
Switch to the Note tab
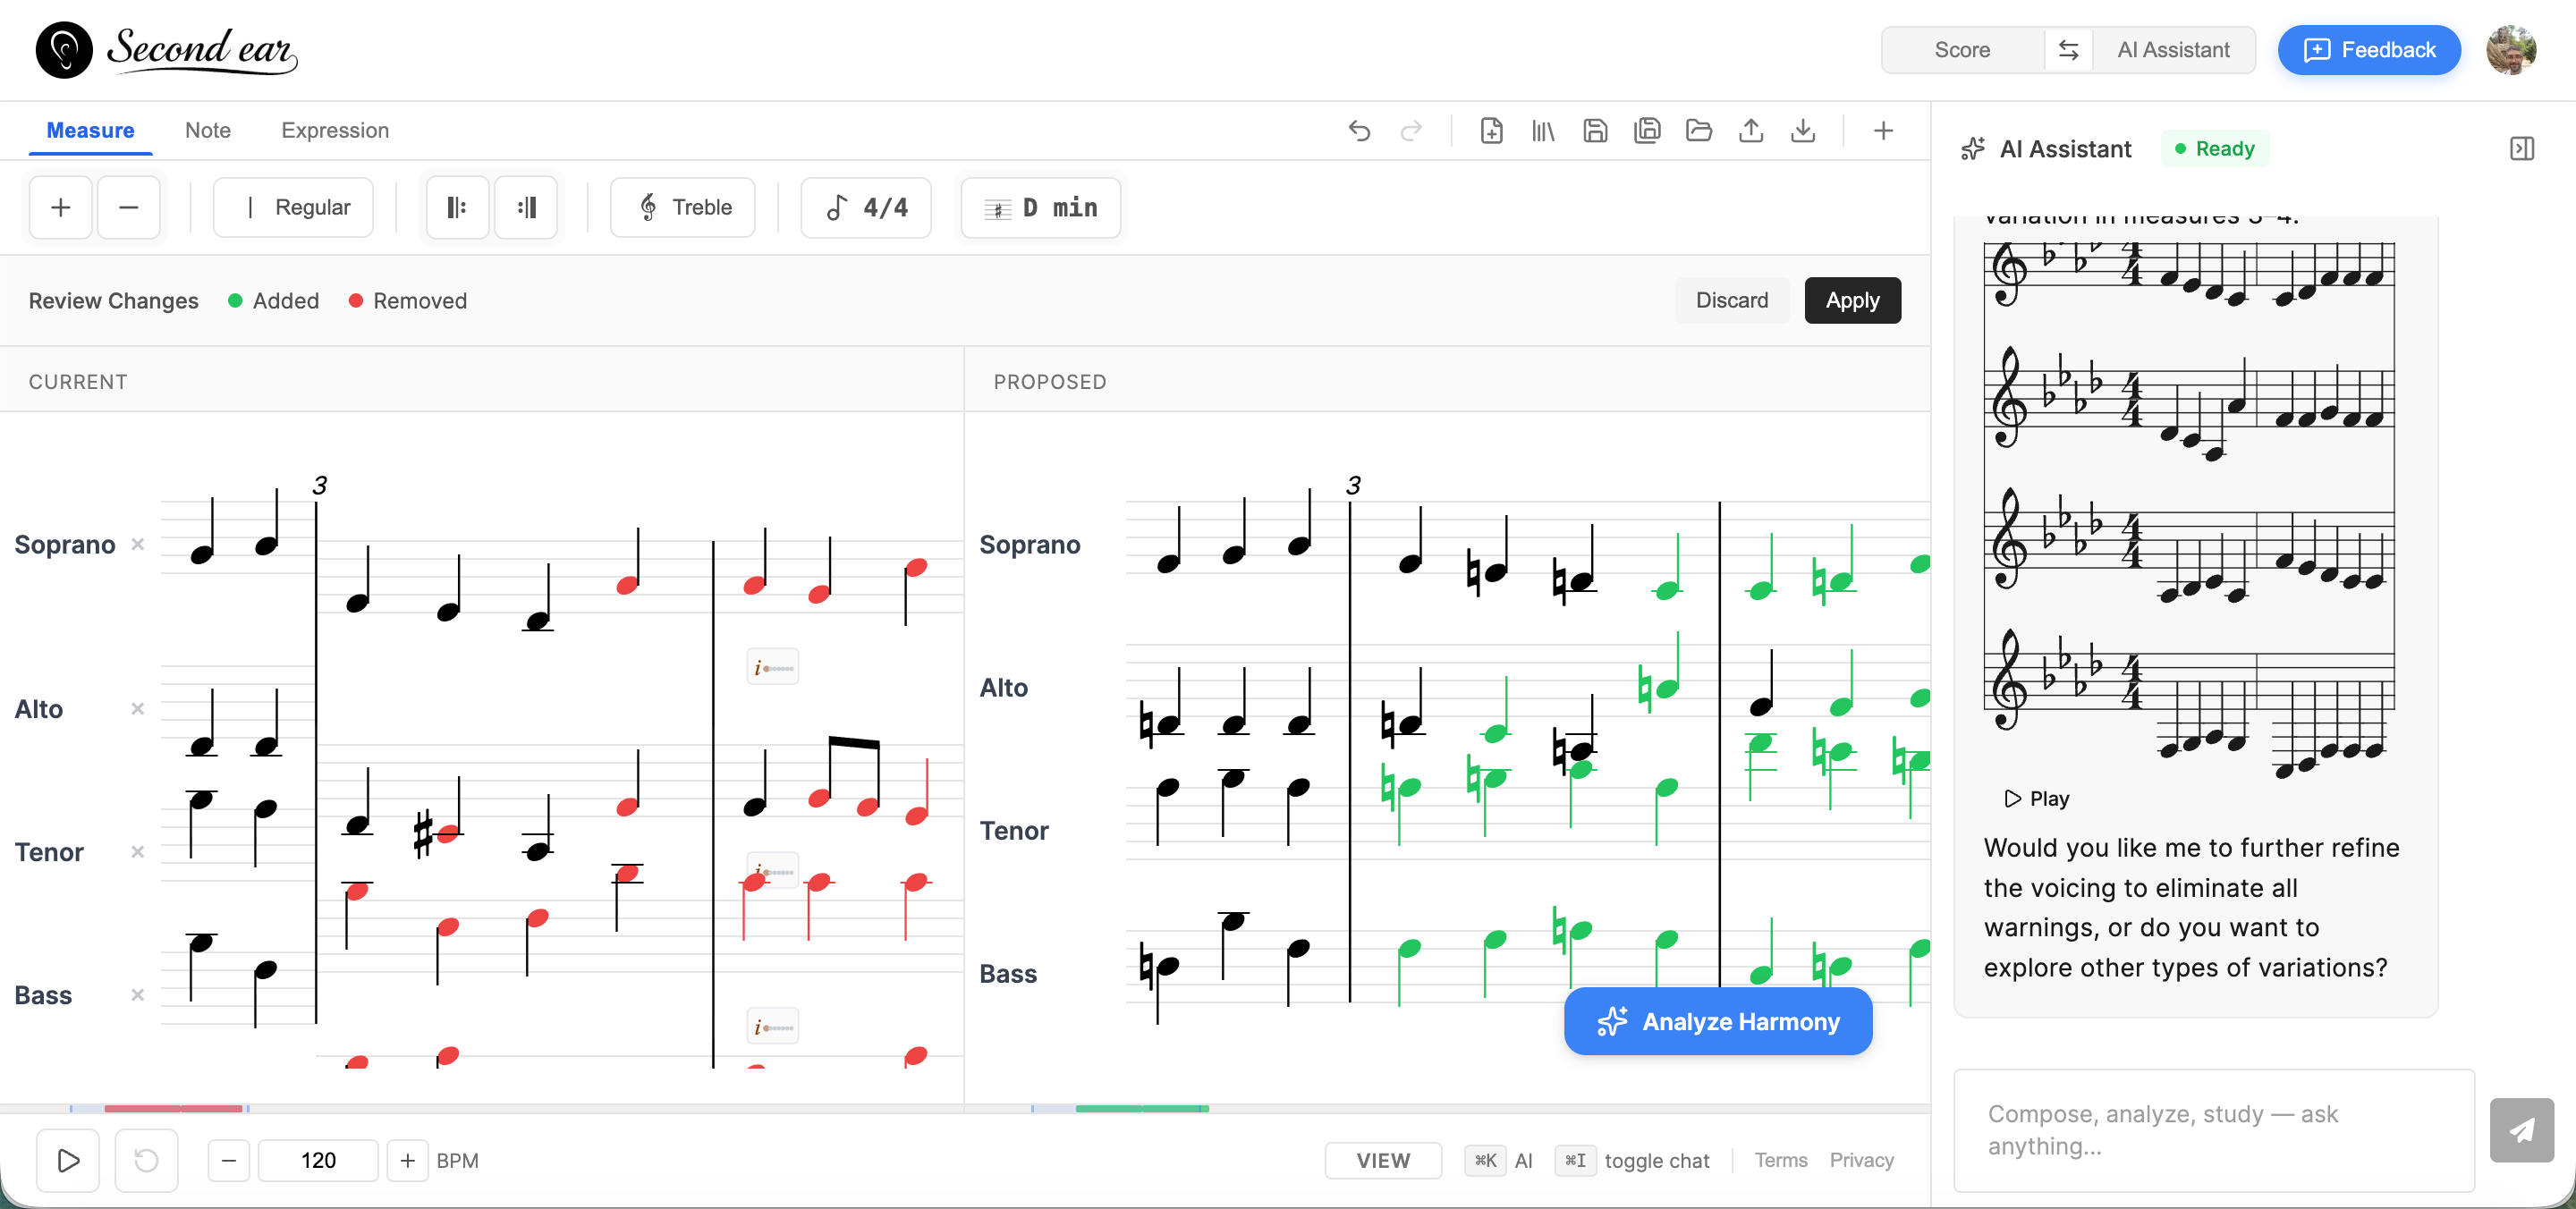(x=207, y=130)
